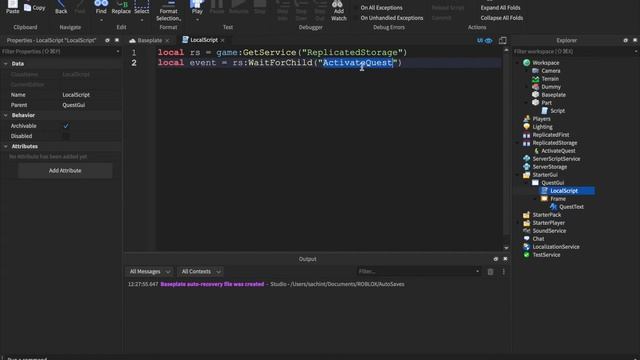The image size is (640, 360).
Task: Collapse the Workspace tree node
Action: point(518,62)
